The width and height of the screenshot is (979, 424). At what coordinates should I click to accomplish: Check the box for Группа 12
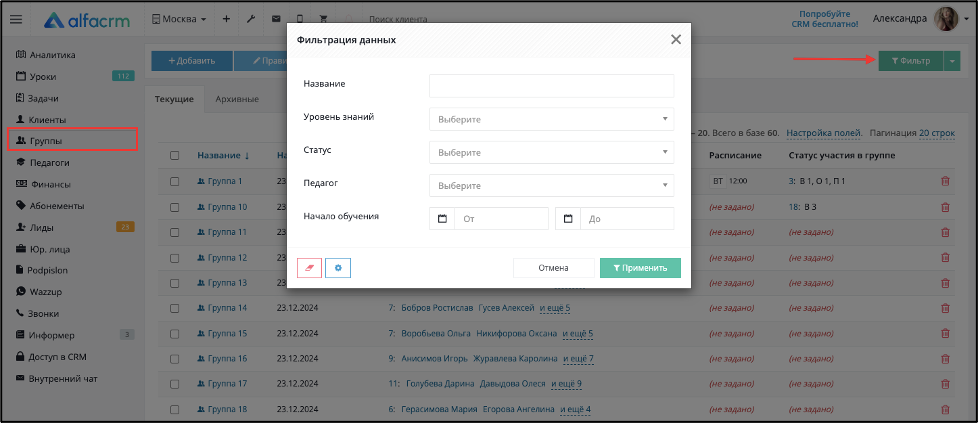tap(175, 257)
